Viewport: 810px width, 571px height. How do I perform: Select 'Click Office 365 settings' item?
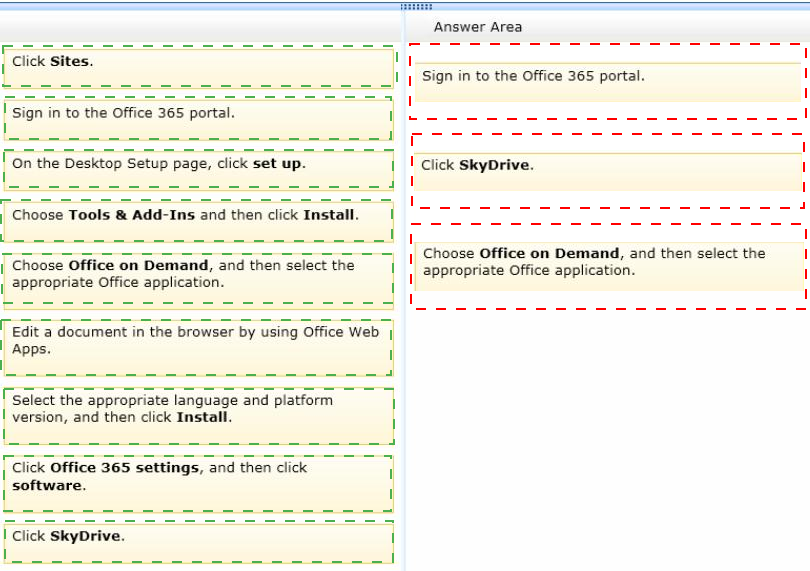point(199,484)
